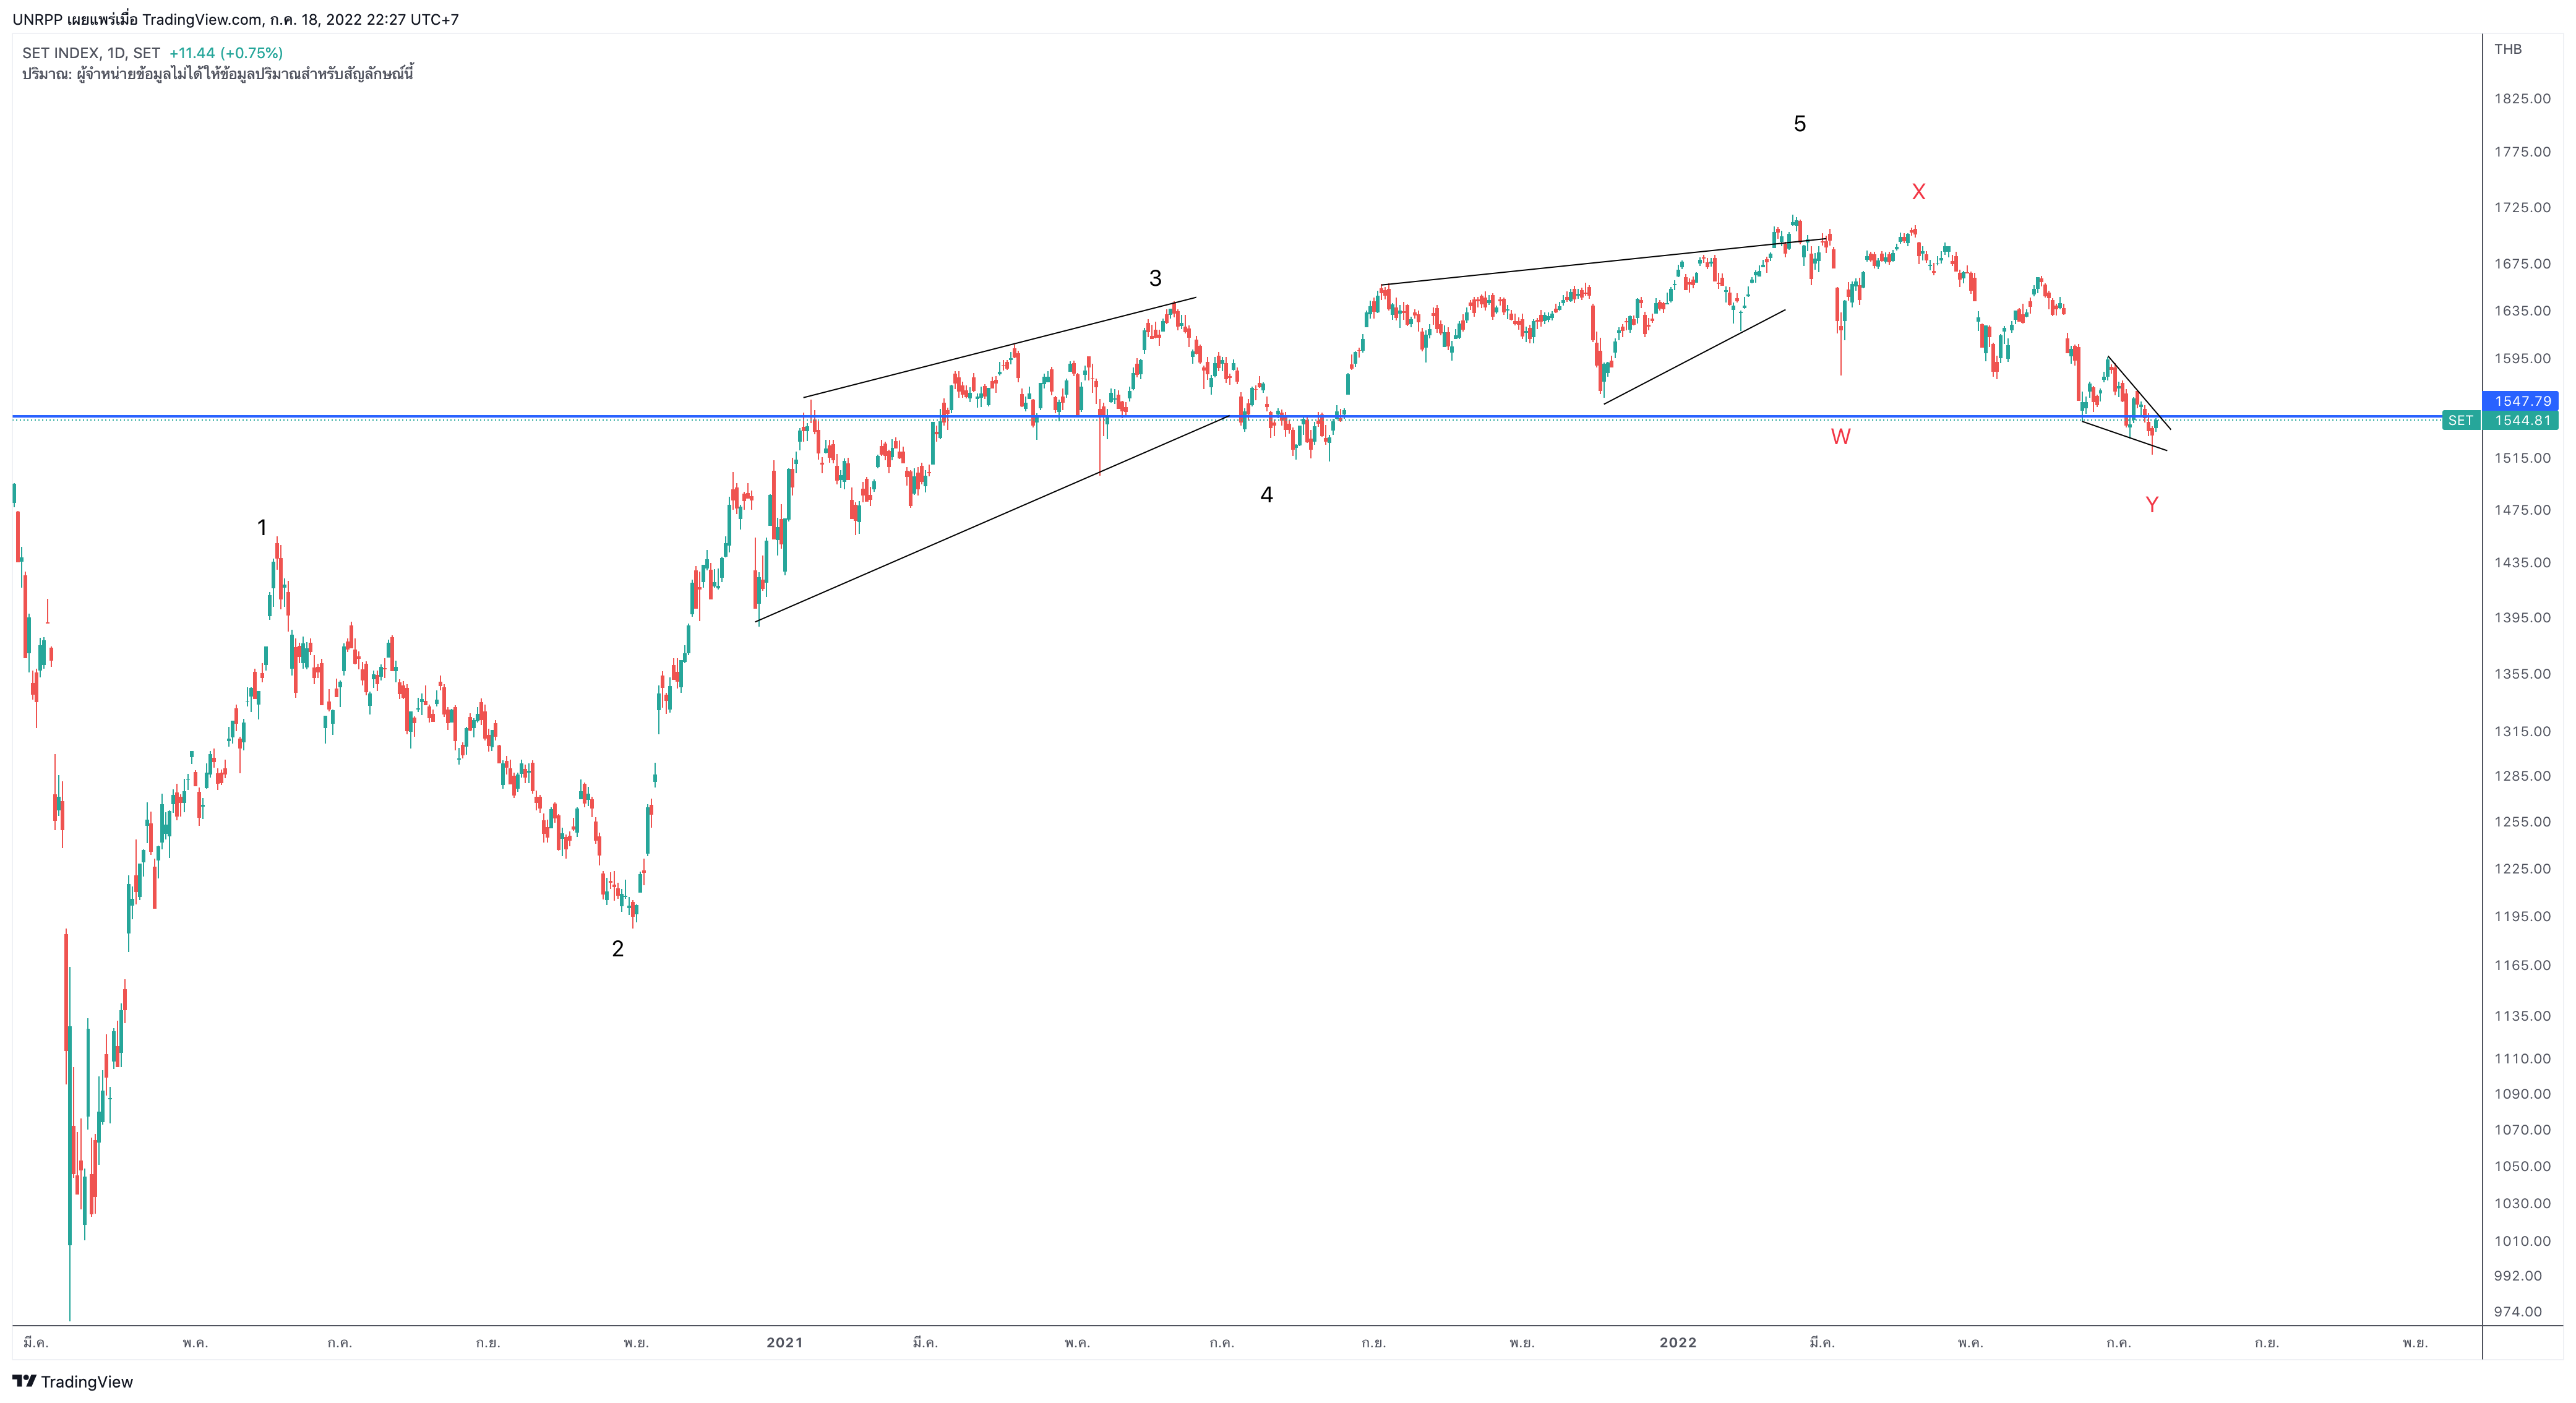Image resolution: width=2576 pixels, height=1403 pixels.
Task: Click the 2021 year label on the time axis
Action: 784,1342
